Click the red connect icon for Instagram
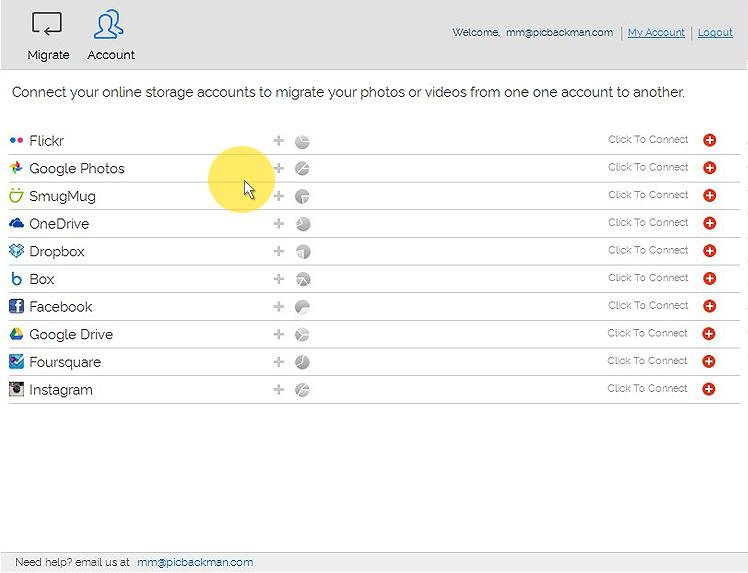This screenshot has width=748, height=573. 709,389
